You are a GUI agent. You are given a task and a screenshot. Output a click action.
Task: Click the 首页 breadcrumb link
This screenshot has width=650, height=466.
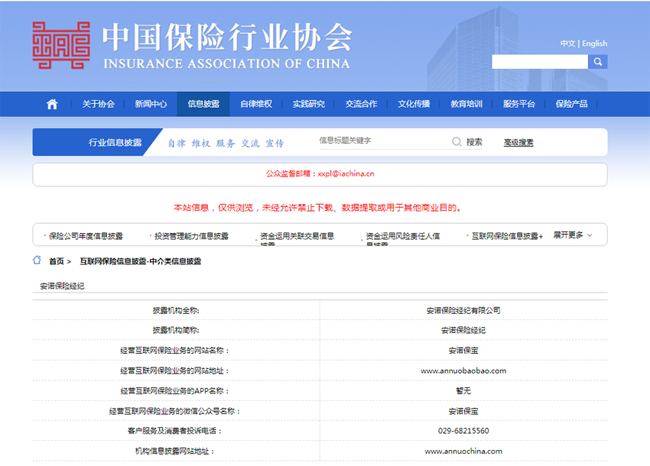coord(56,261)
